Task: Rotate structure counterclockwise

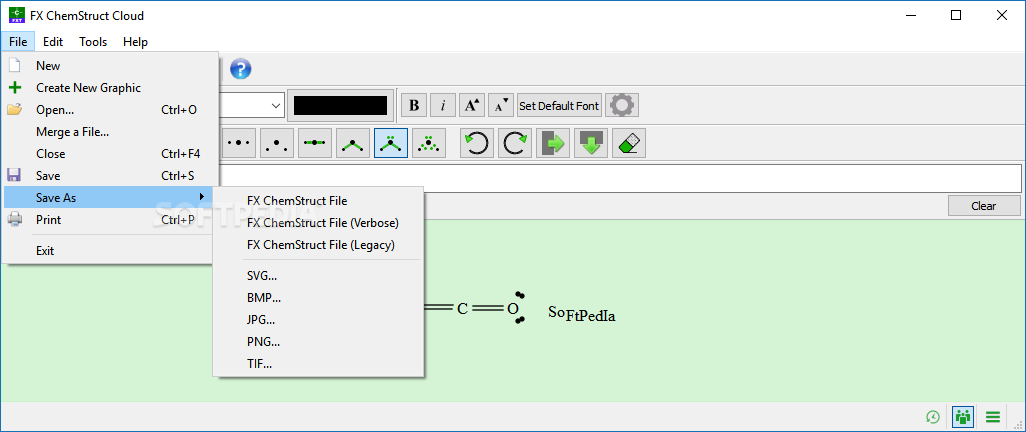Action: click(477, 143)
